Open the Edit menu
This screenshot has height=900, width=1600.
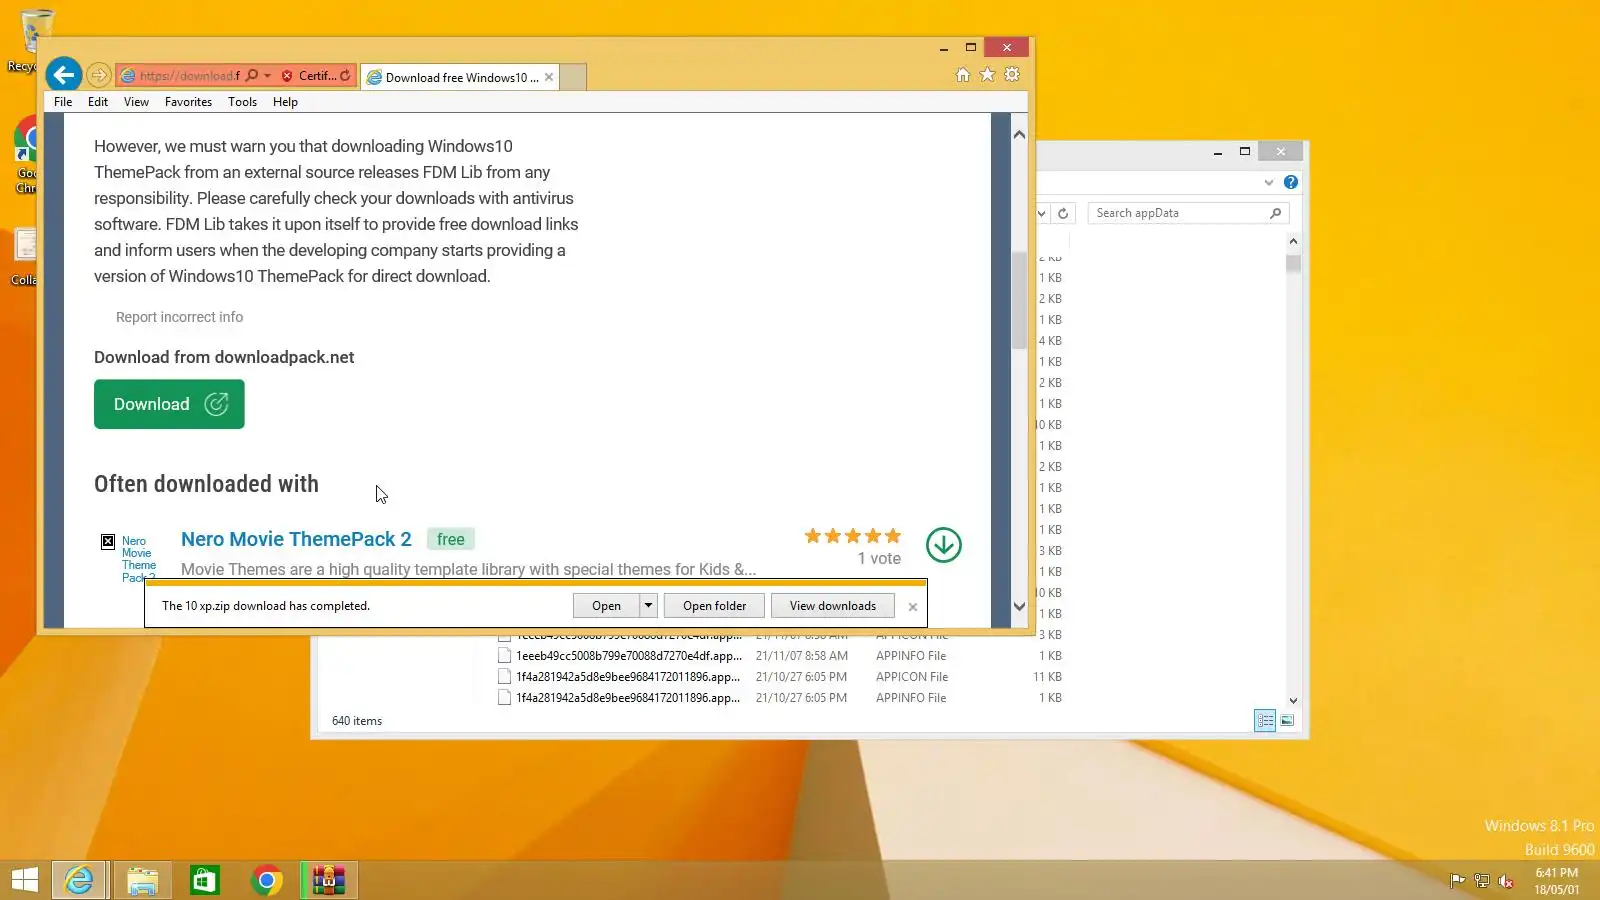(98, 102)
